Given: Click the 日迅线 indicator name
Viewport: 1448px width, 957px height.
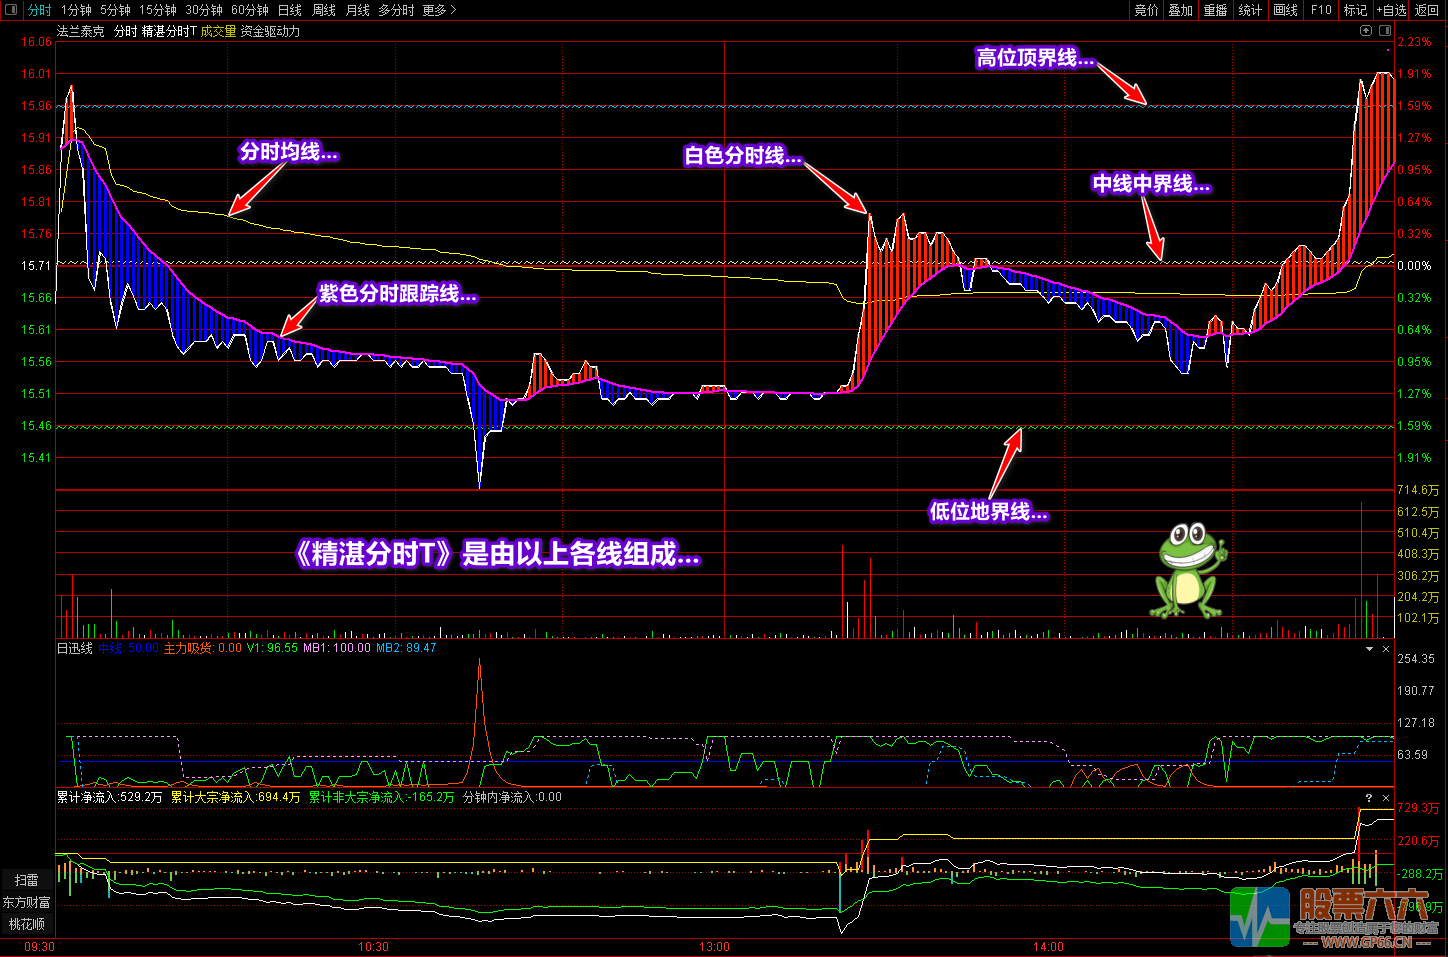Looking at the screenshot, I should click(75, 648).
